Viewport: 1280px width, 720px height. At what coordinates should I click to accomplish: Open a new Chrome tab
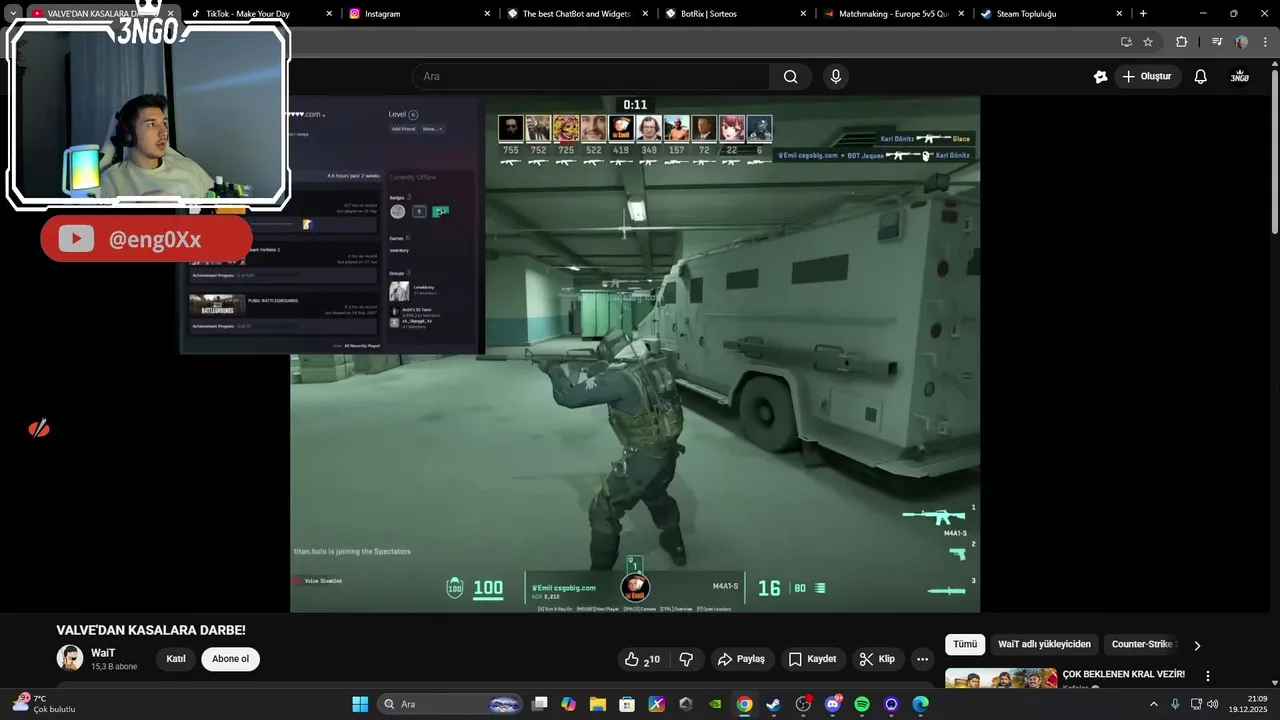(1143, 14)
